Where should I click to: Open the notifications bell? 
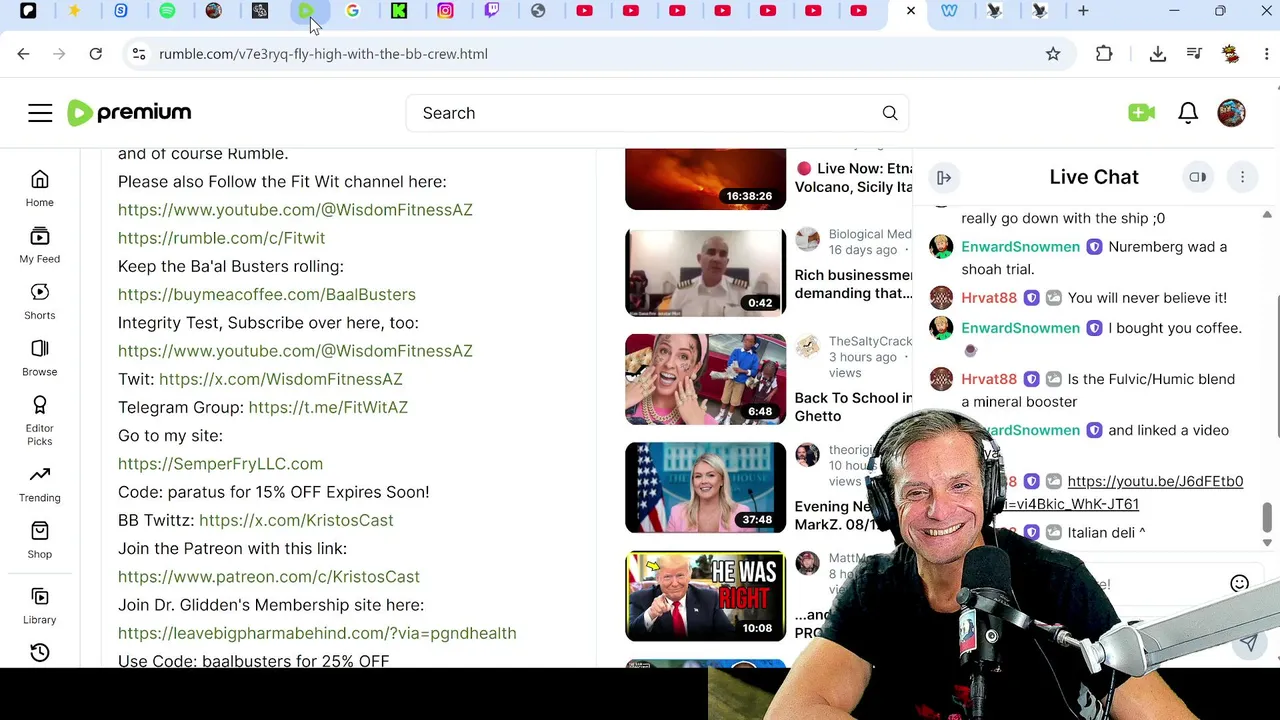[1188, 113]
